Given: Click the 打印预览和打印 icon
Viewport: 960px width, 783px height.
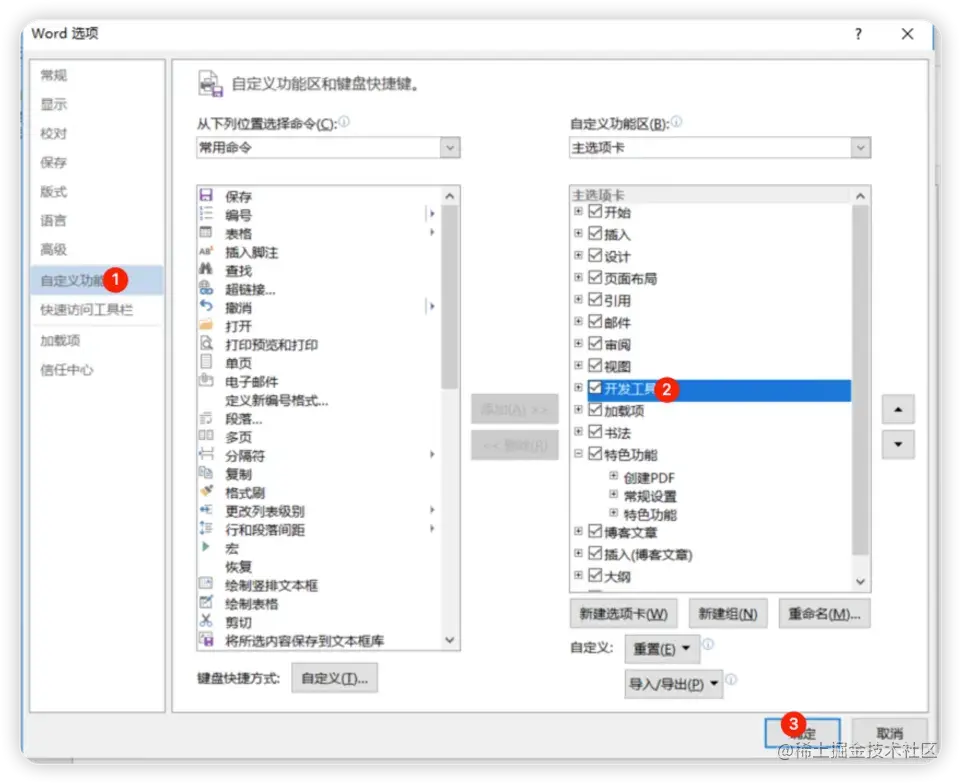Looking at the screenshot, I should (x=206, y=343).
